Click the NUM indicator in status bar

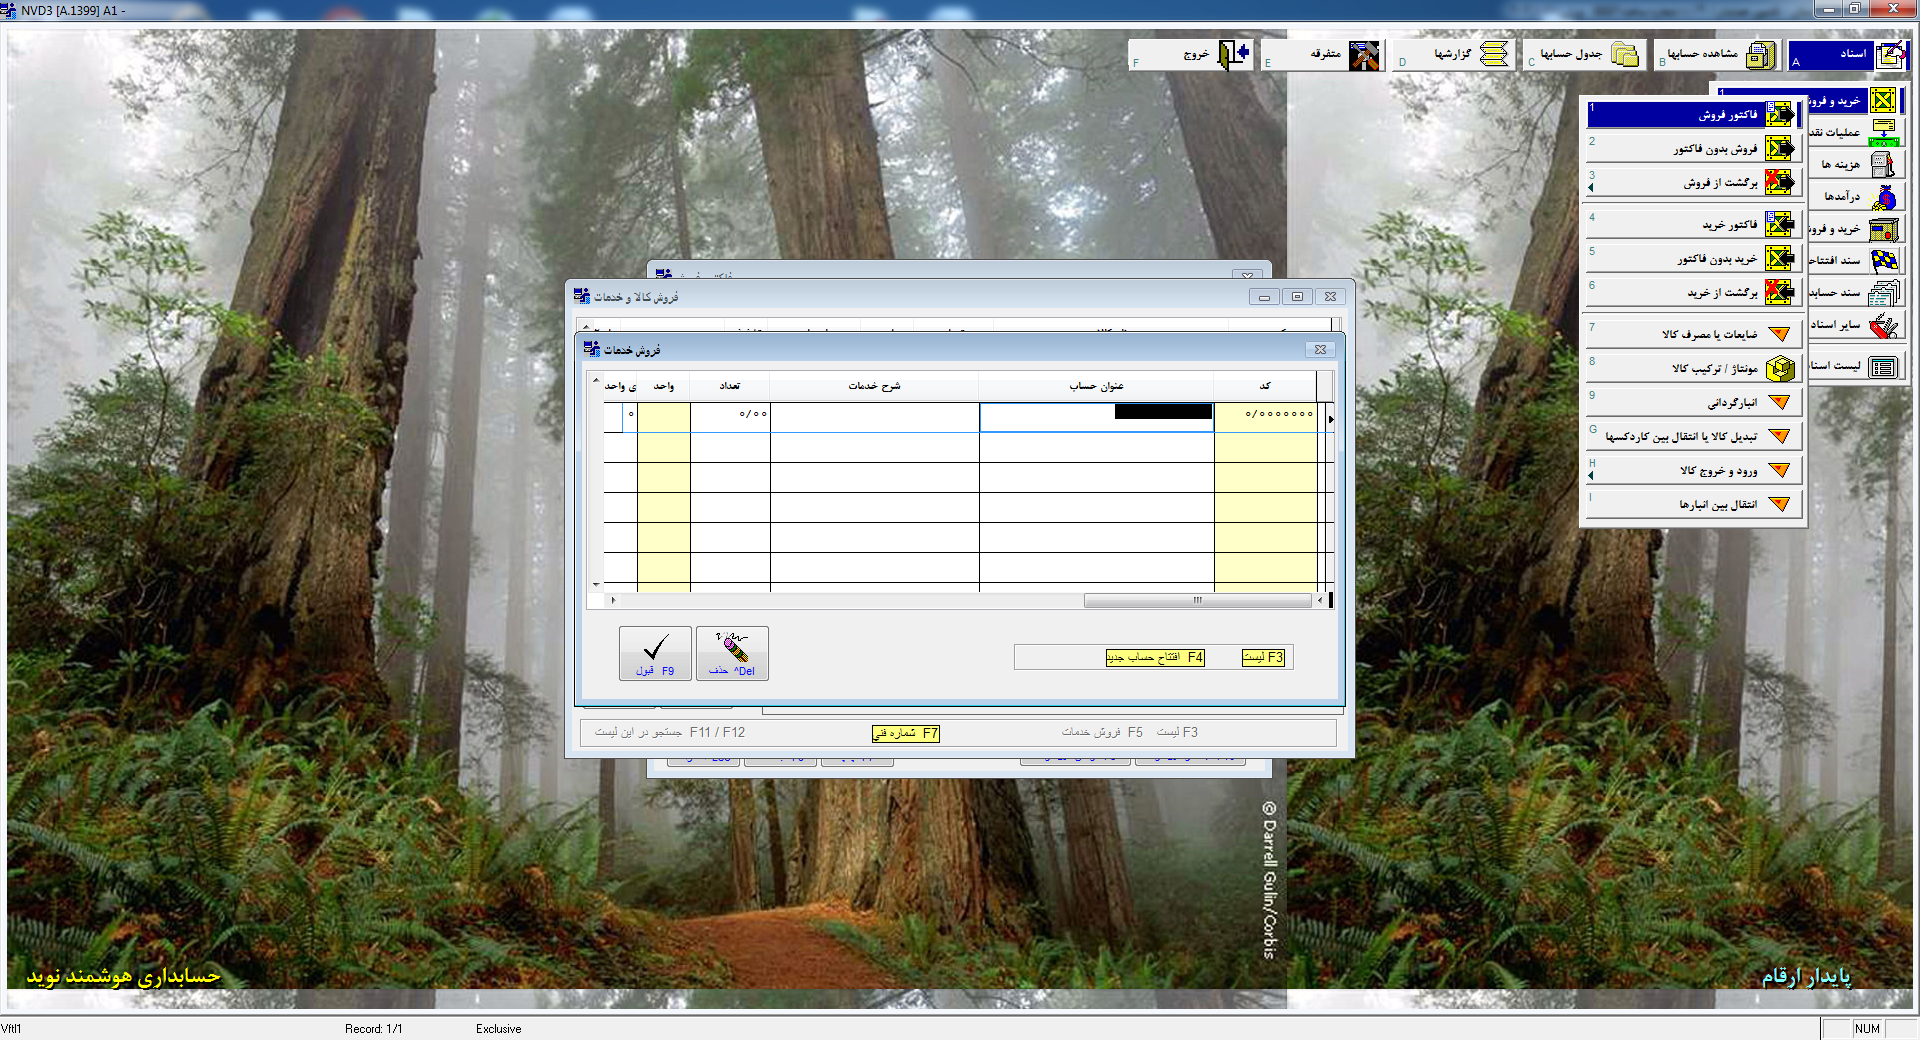[1867, 1029]
